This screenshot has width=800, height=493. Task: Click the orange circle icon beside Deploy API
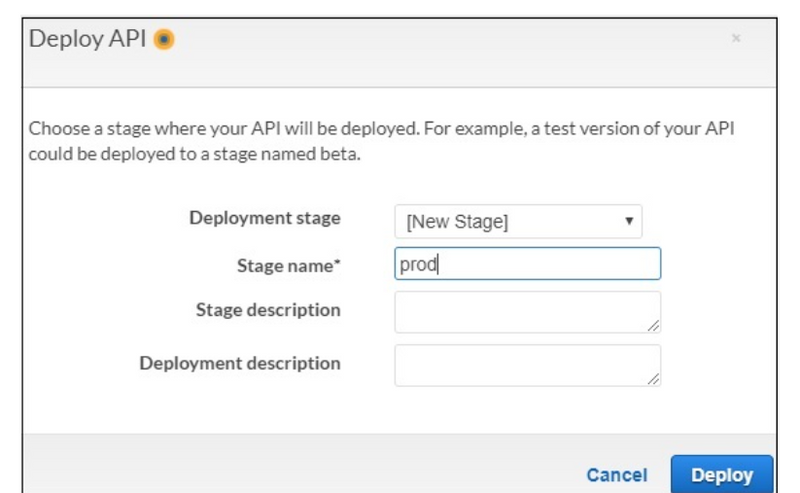[x=166, y=41]
